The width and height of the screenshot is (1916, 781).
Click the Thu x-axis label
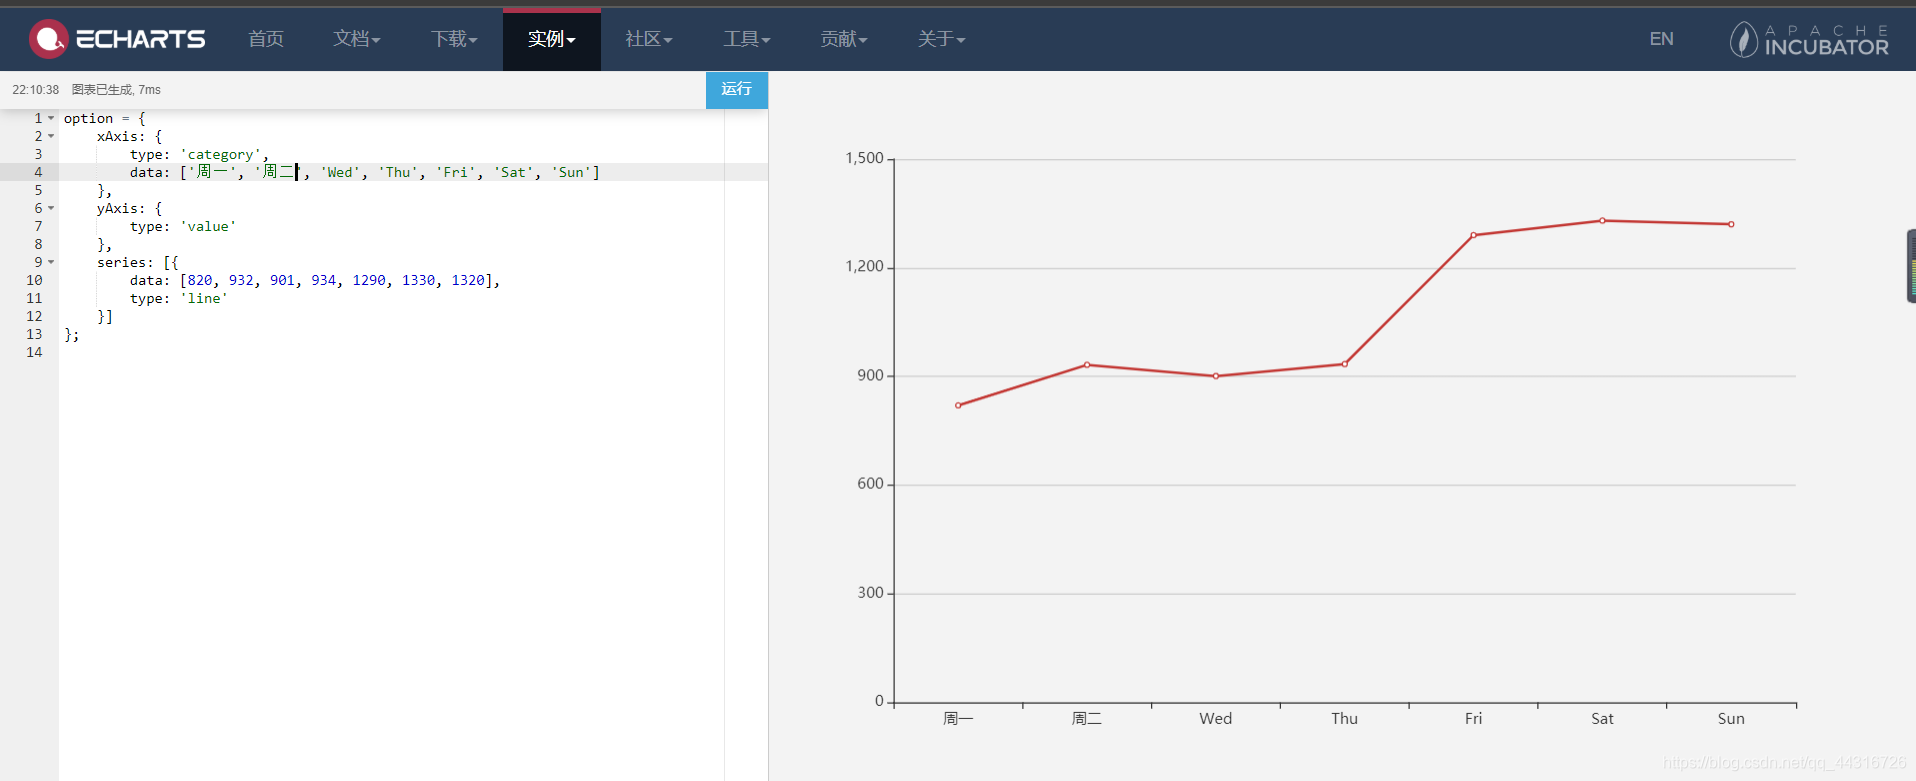(1344, 718)
